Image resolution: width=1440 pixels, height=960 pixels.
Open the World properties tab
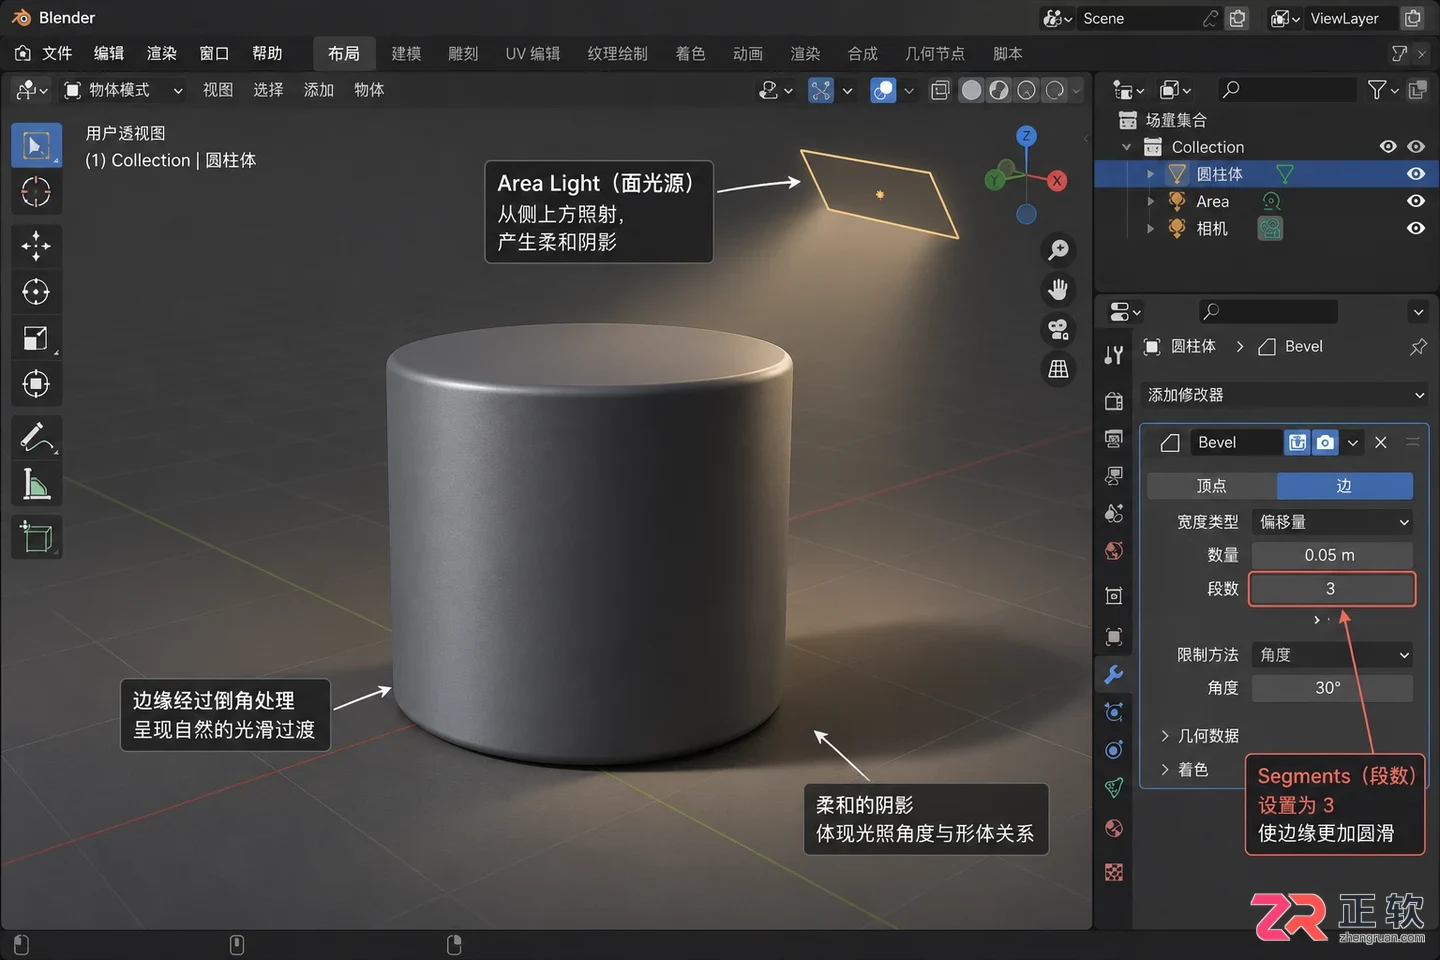point(1114,551)
